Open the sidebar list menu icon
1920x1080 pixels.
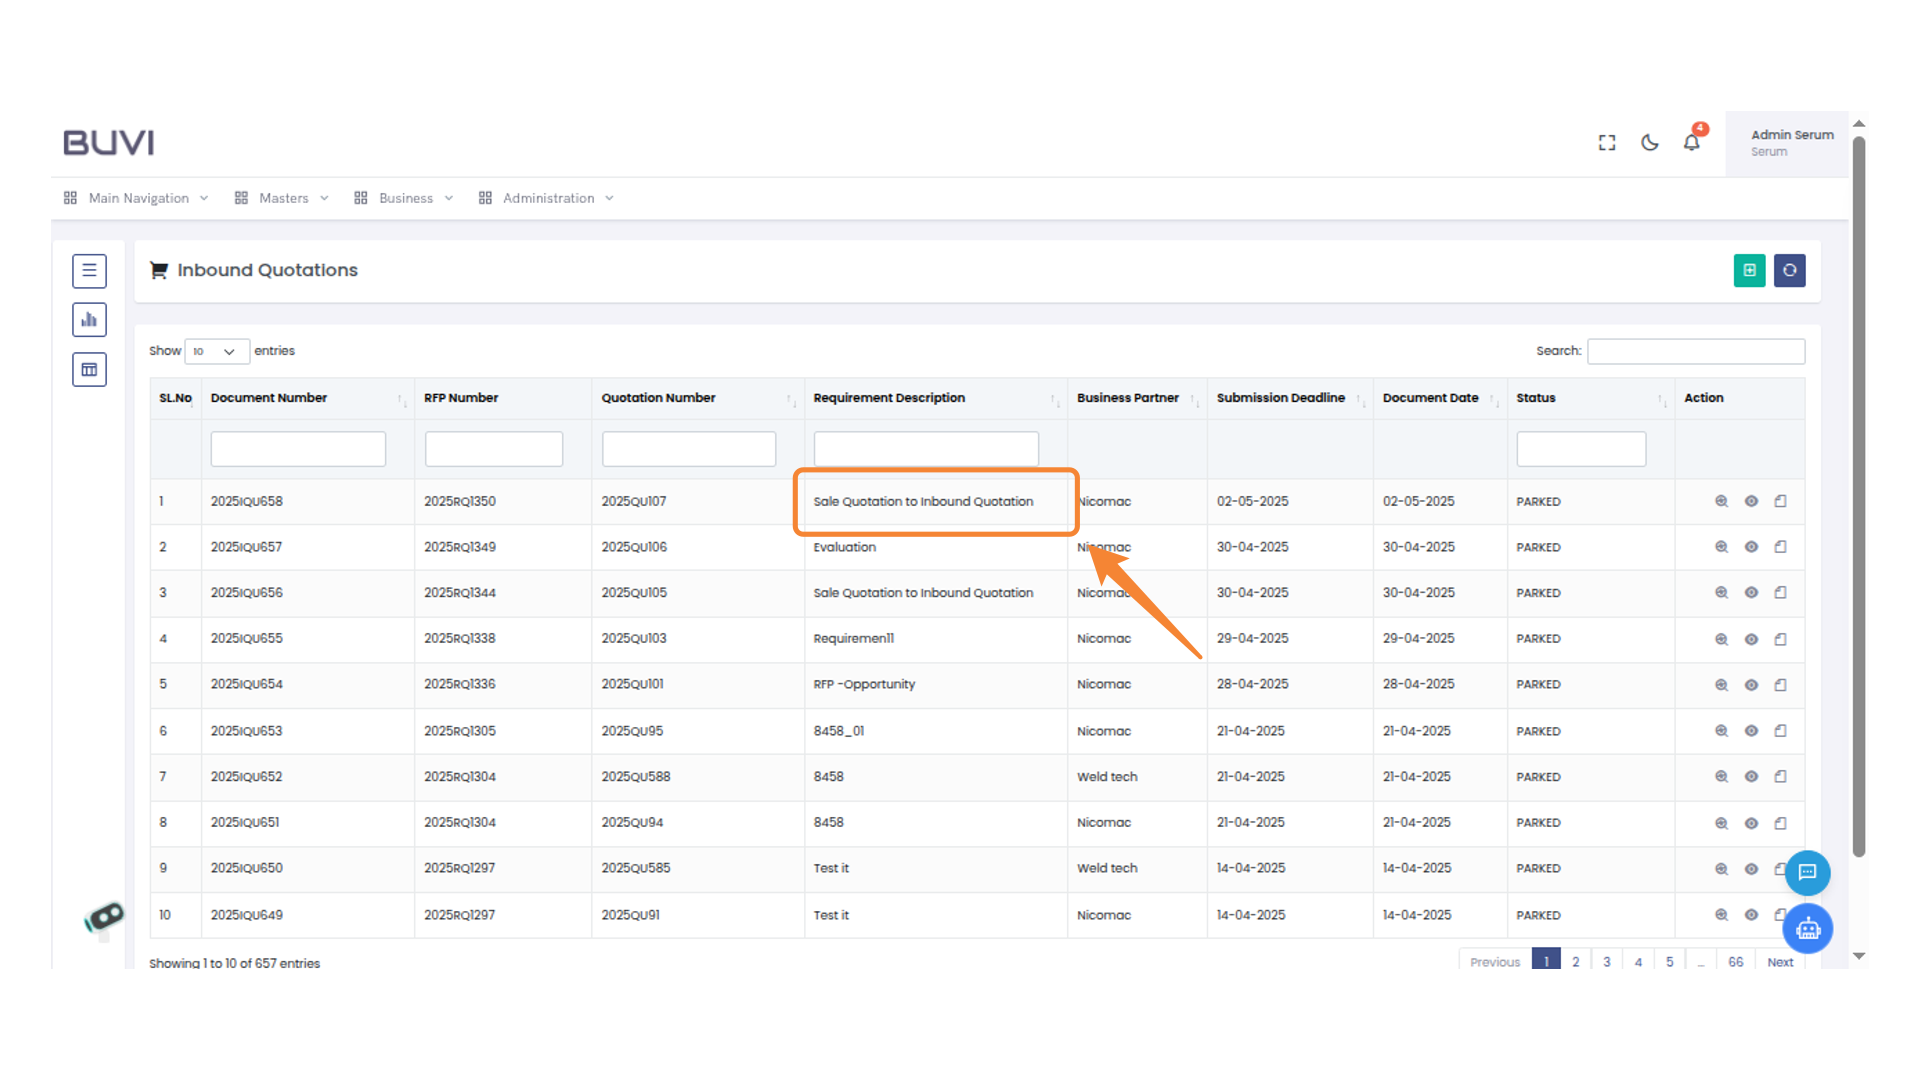click(x=89, y=270)
